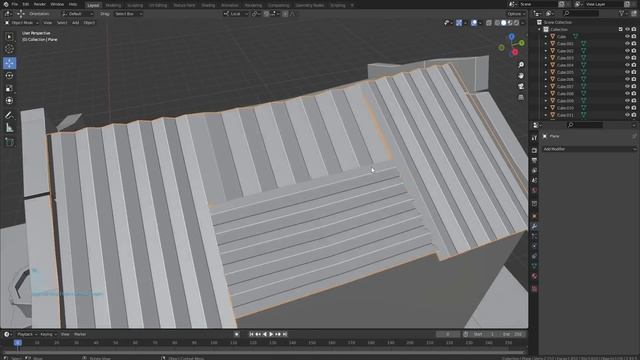Activate the Rotate tool
The image size is (640, 360).
[x=9, y=76]
